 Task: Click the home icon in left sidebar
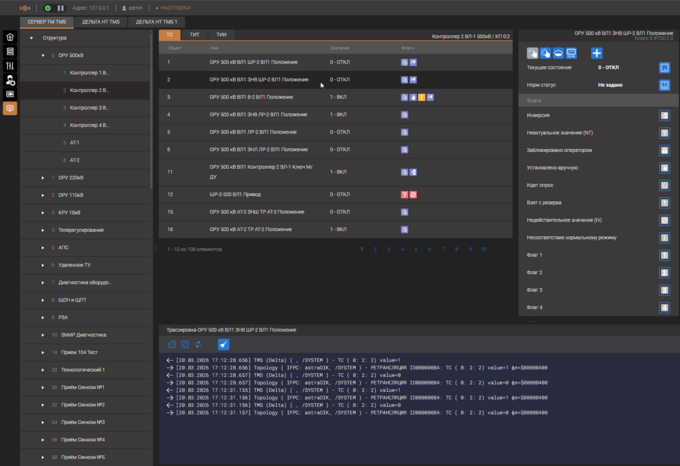tap(10, 37)
